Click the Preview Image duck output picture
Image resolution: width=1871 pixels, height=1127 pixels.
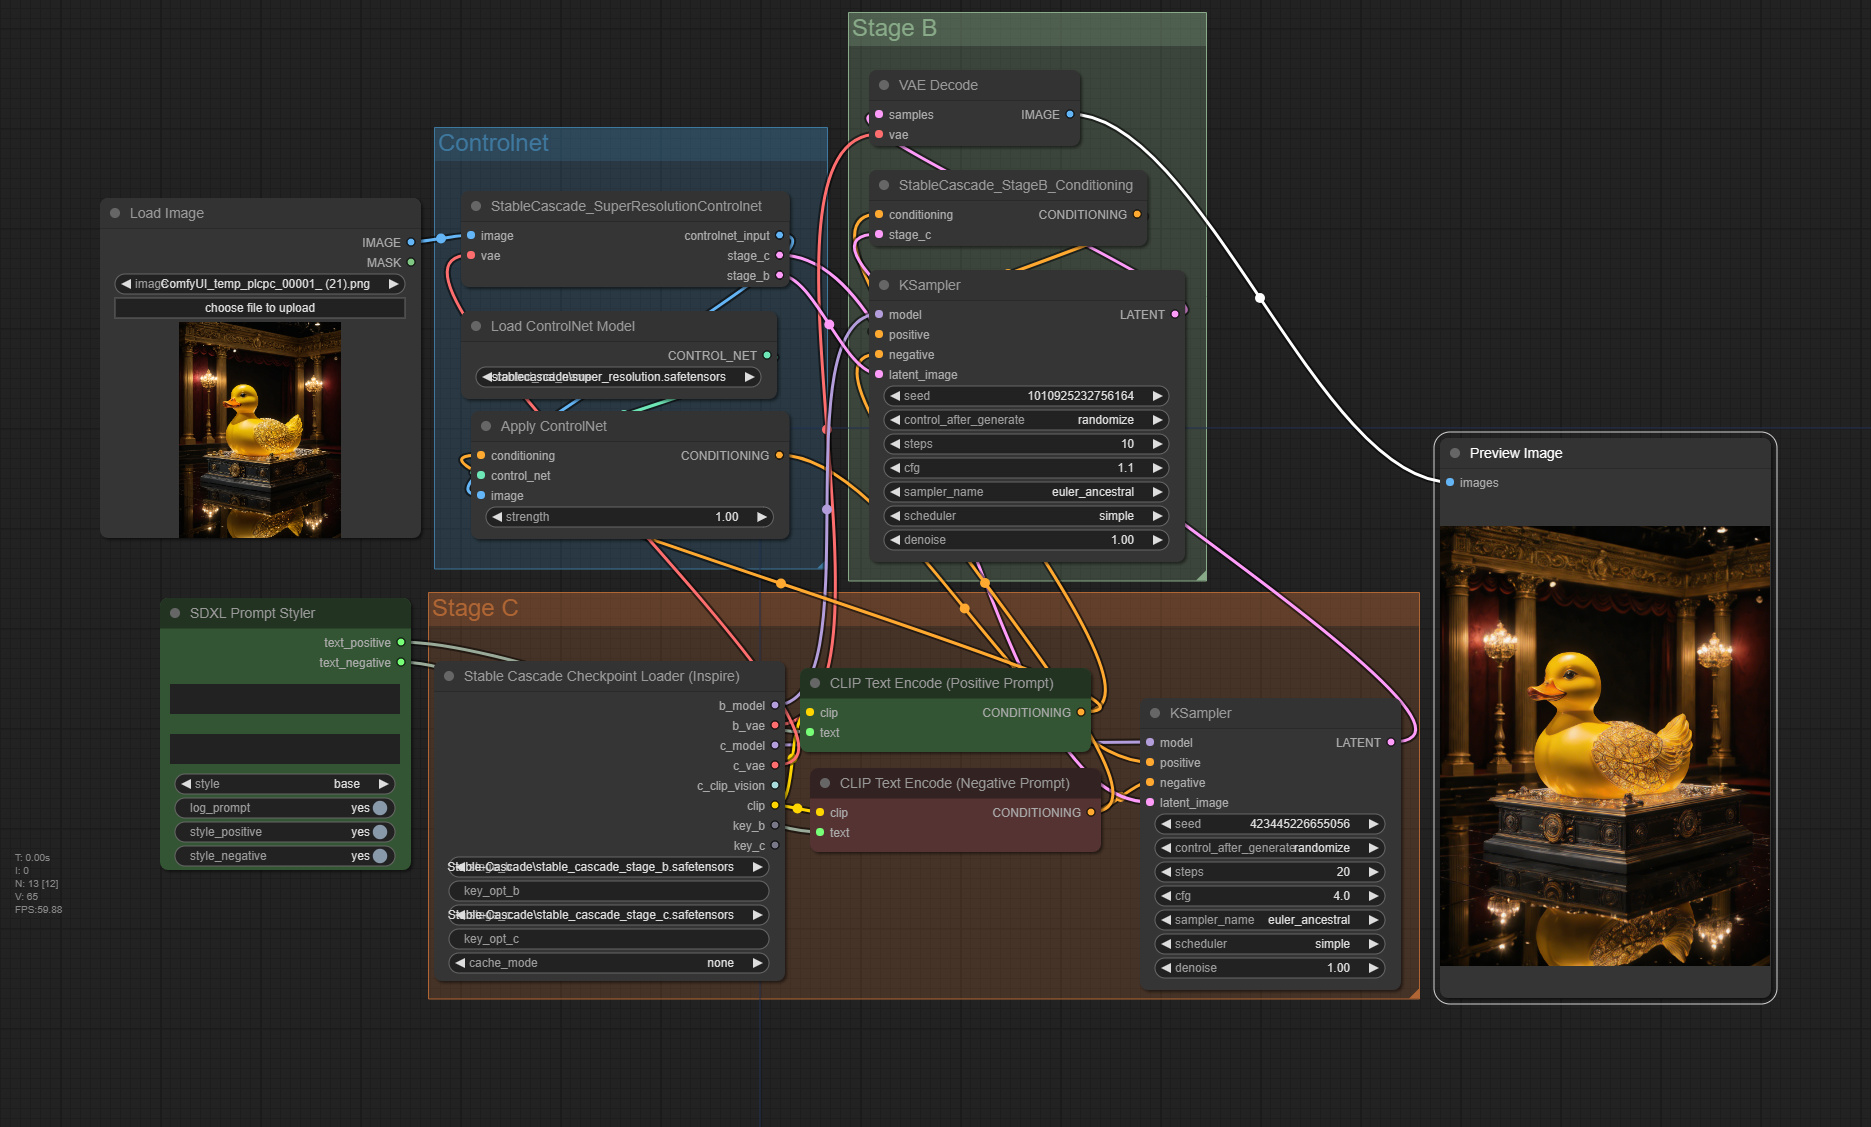1605,746
